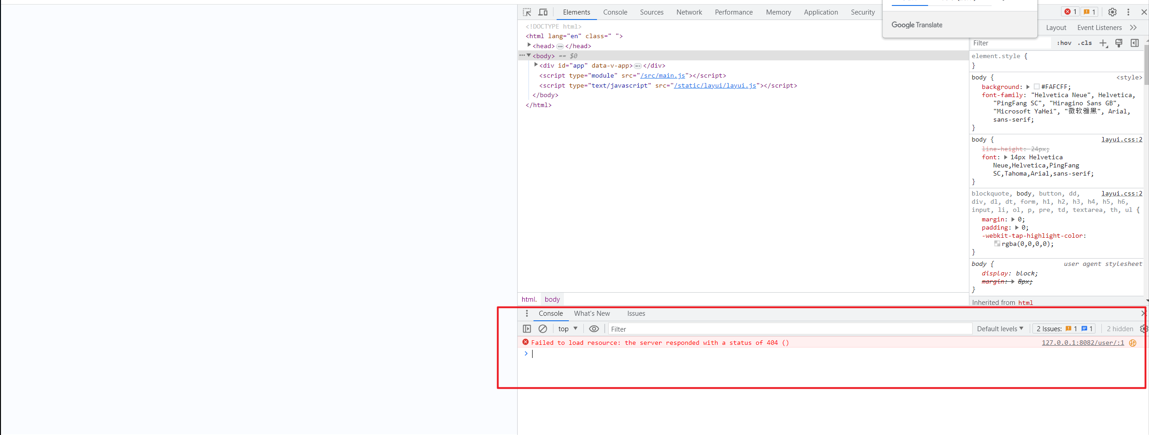Switch to the top Console panel tab
The image size is (1149, 435).
(x=615, y=12)
